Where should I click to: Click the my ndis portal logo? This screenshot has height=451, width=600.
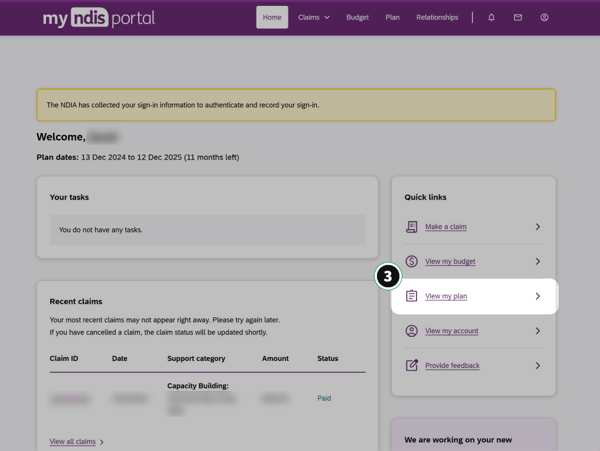(x=99, y=18)
